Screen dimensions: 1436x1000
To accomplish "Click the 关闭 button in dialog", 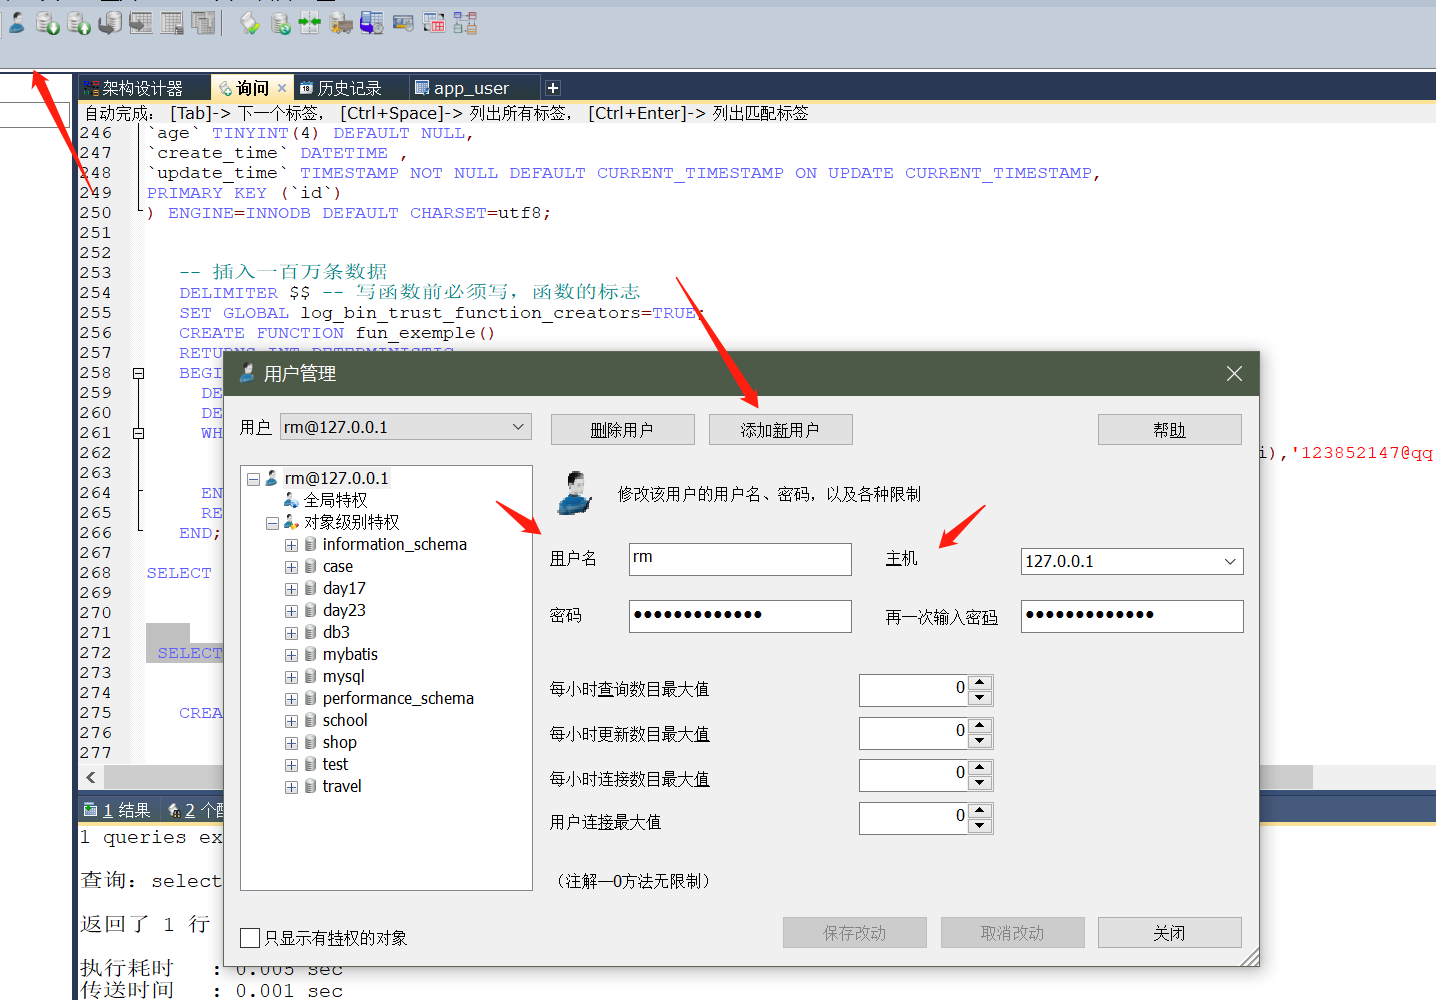I will [x=1169, y=933].
